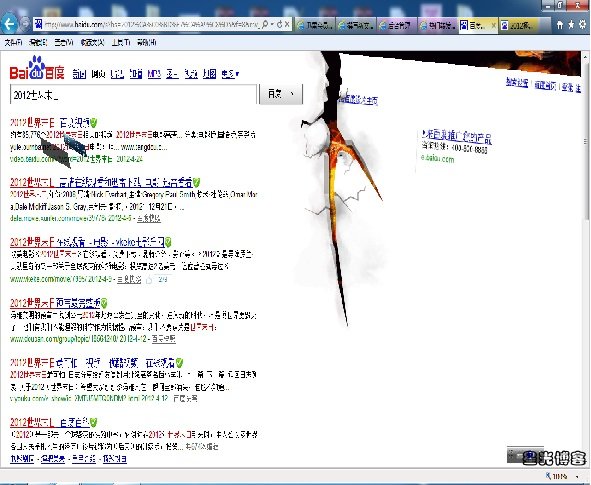Open the 百度首页 link at top right
Image resolution: width=591 pixels, height=485 pixels.
coord(545,85)
